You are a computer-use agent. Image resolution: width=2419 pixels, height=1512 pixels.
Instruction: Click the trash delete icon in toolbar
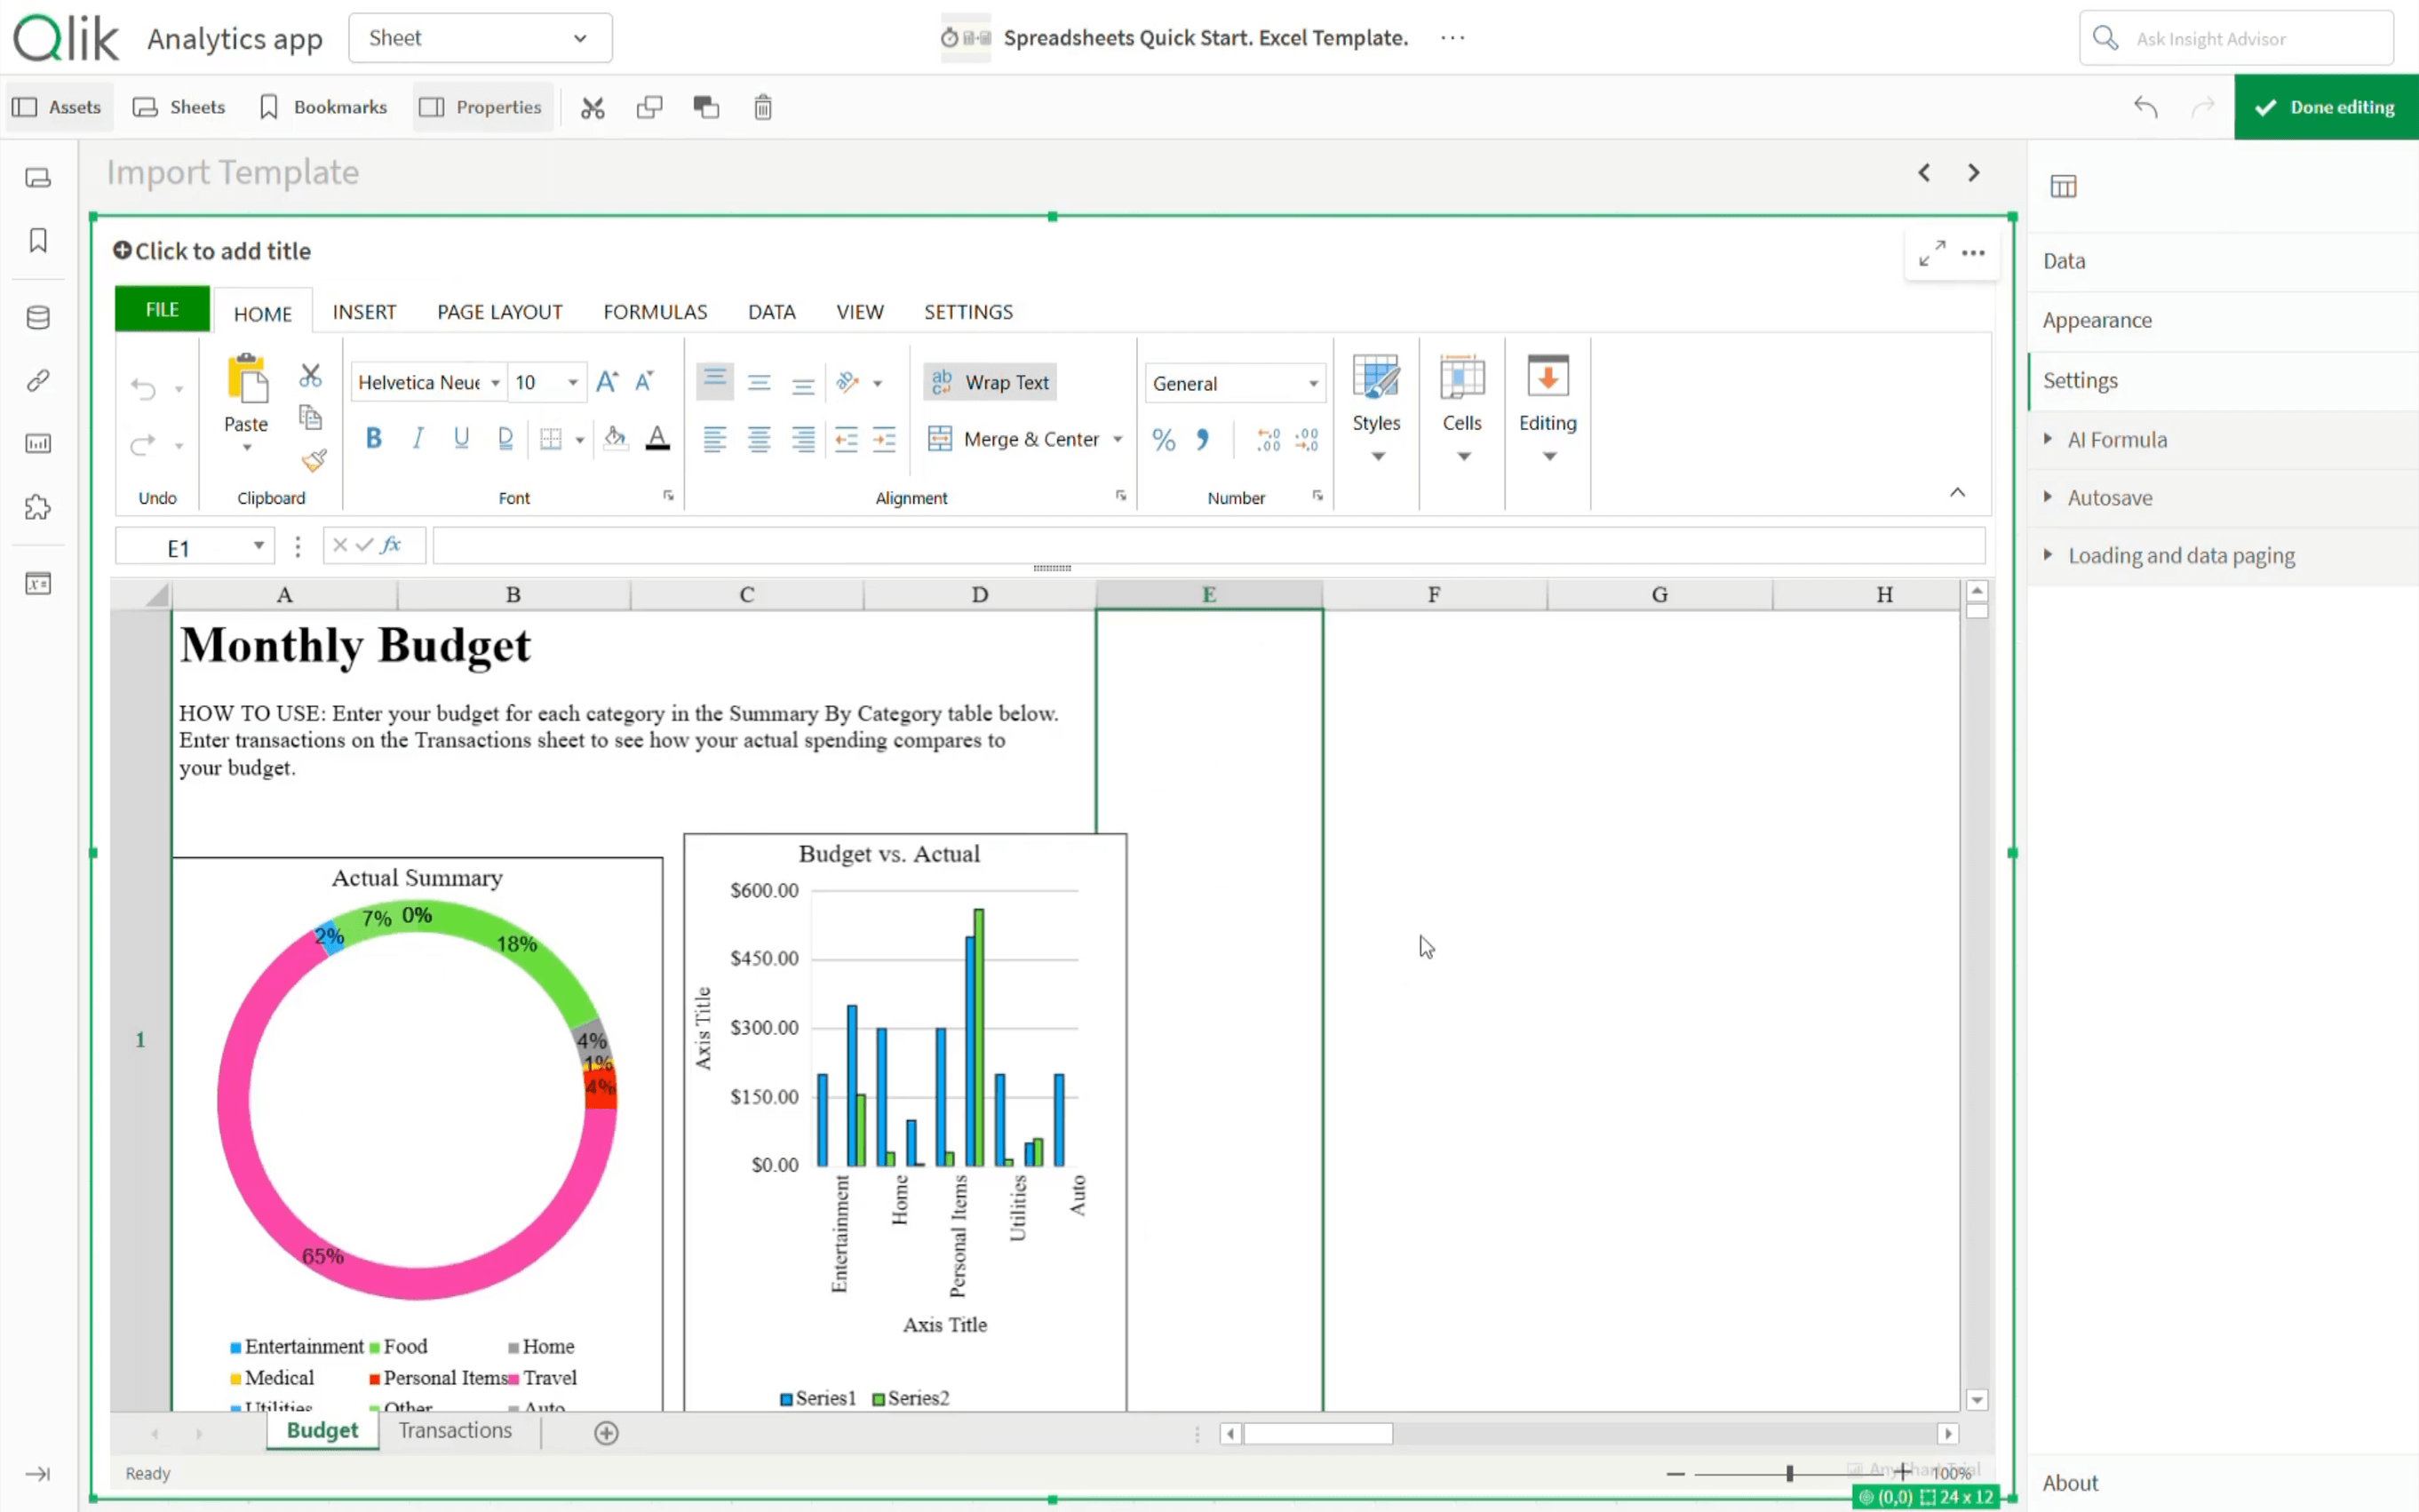pyautogui.click(x=762, y=107)
